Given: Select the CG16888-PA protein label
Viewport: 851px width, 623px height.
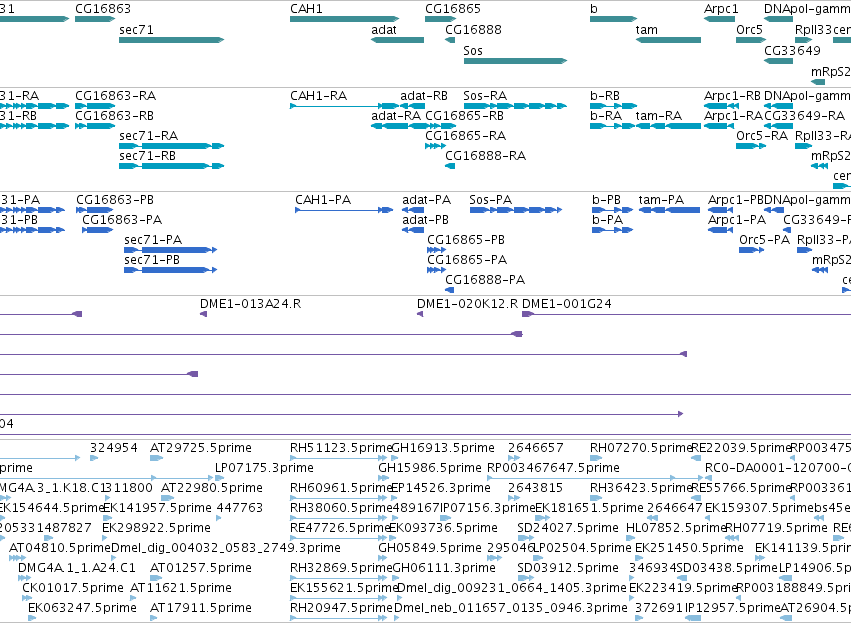Looking at the screenshot, I should pos(485,281).
